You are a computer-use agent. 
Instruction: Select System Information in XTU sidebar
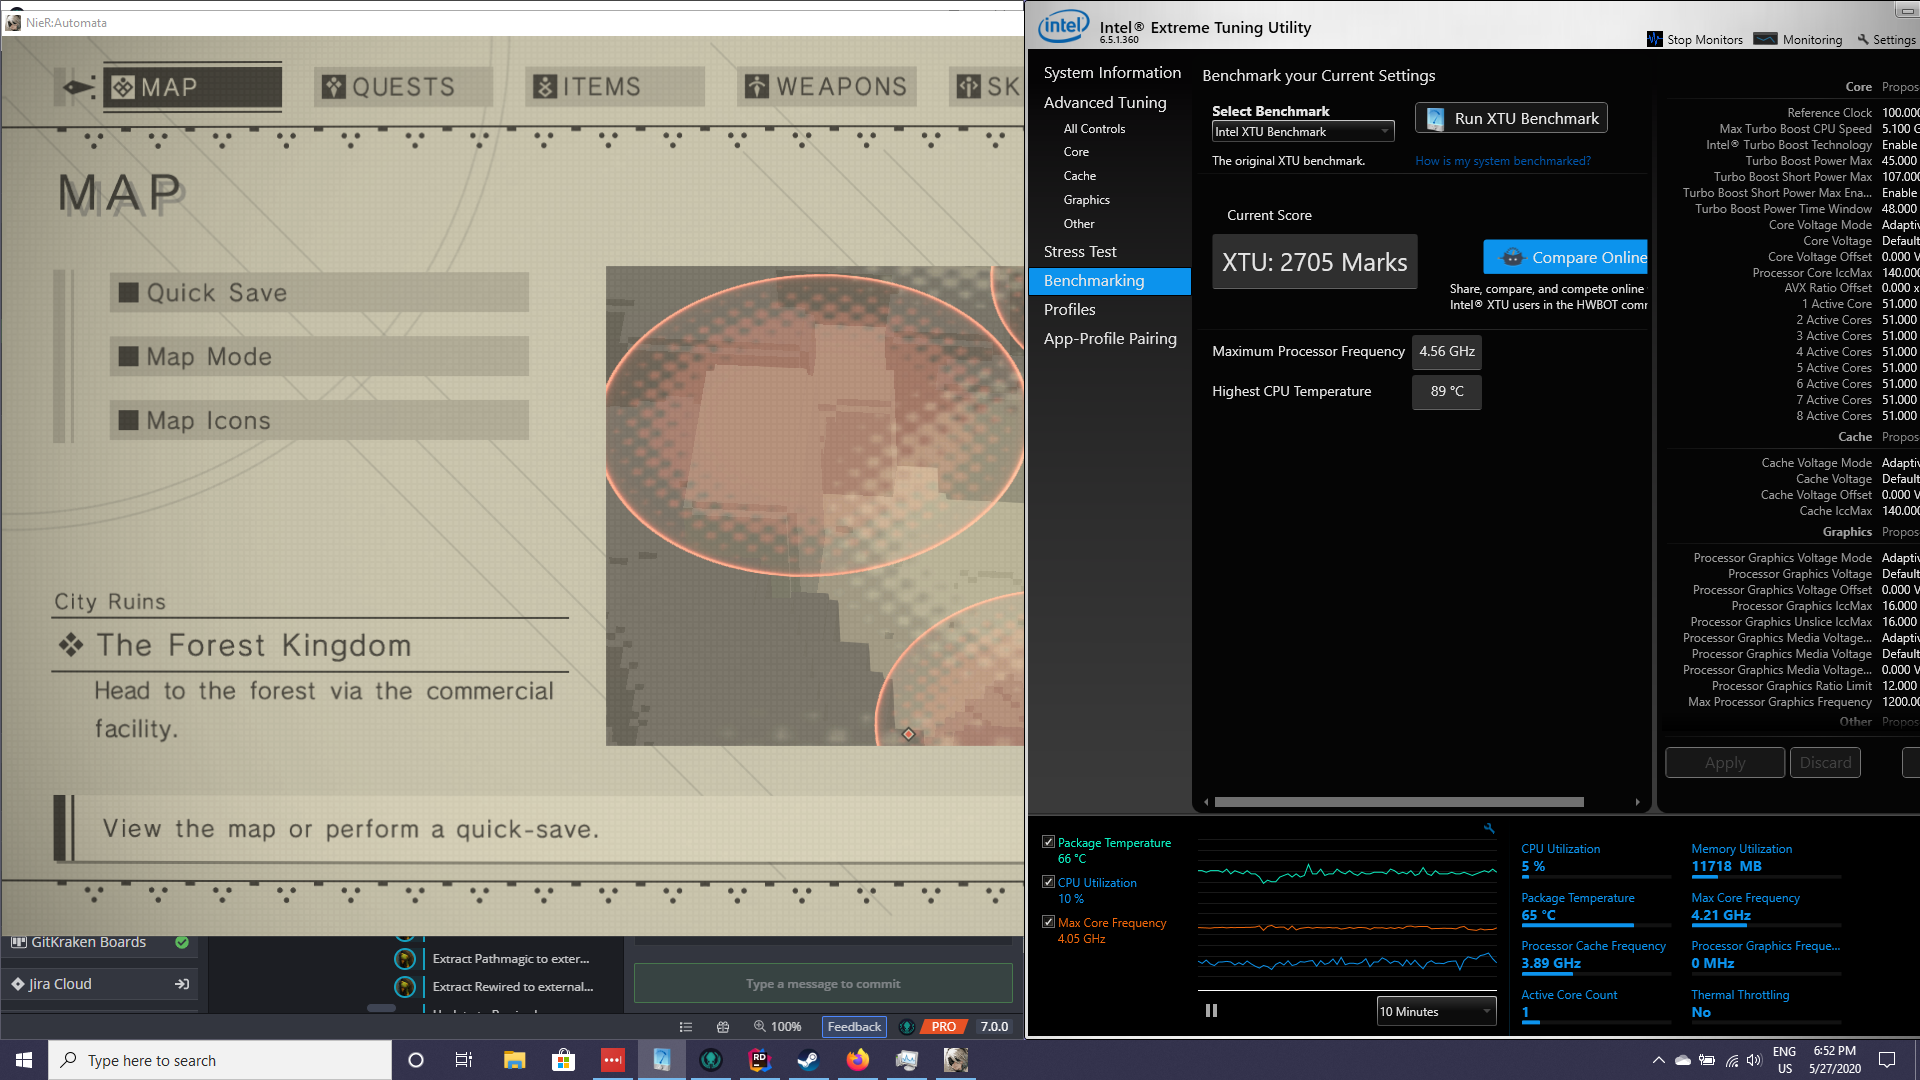[1112, 73]
